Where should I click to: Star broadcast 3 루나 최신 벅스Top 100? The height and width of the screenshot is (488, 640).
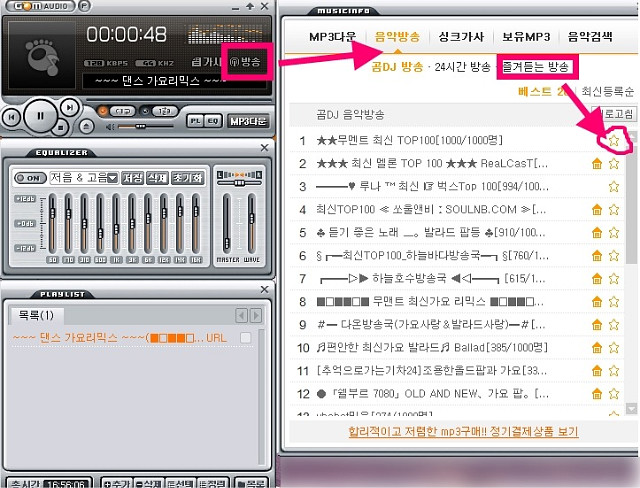coord(614,187)
